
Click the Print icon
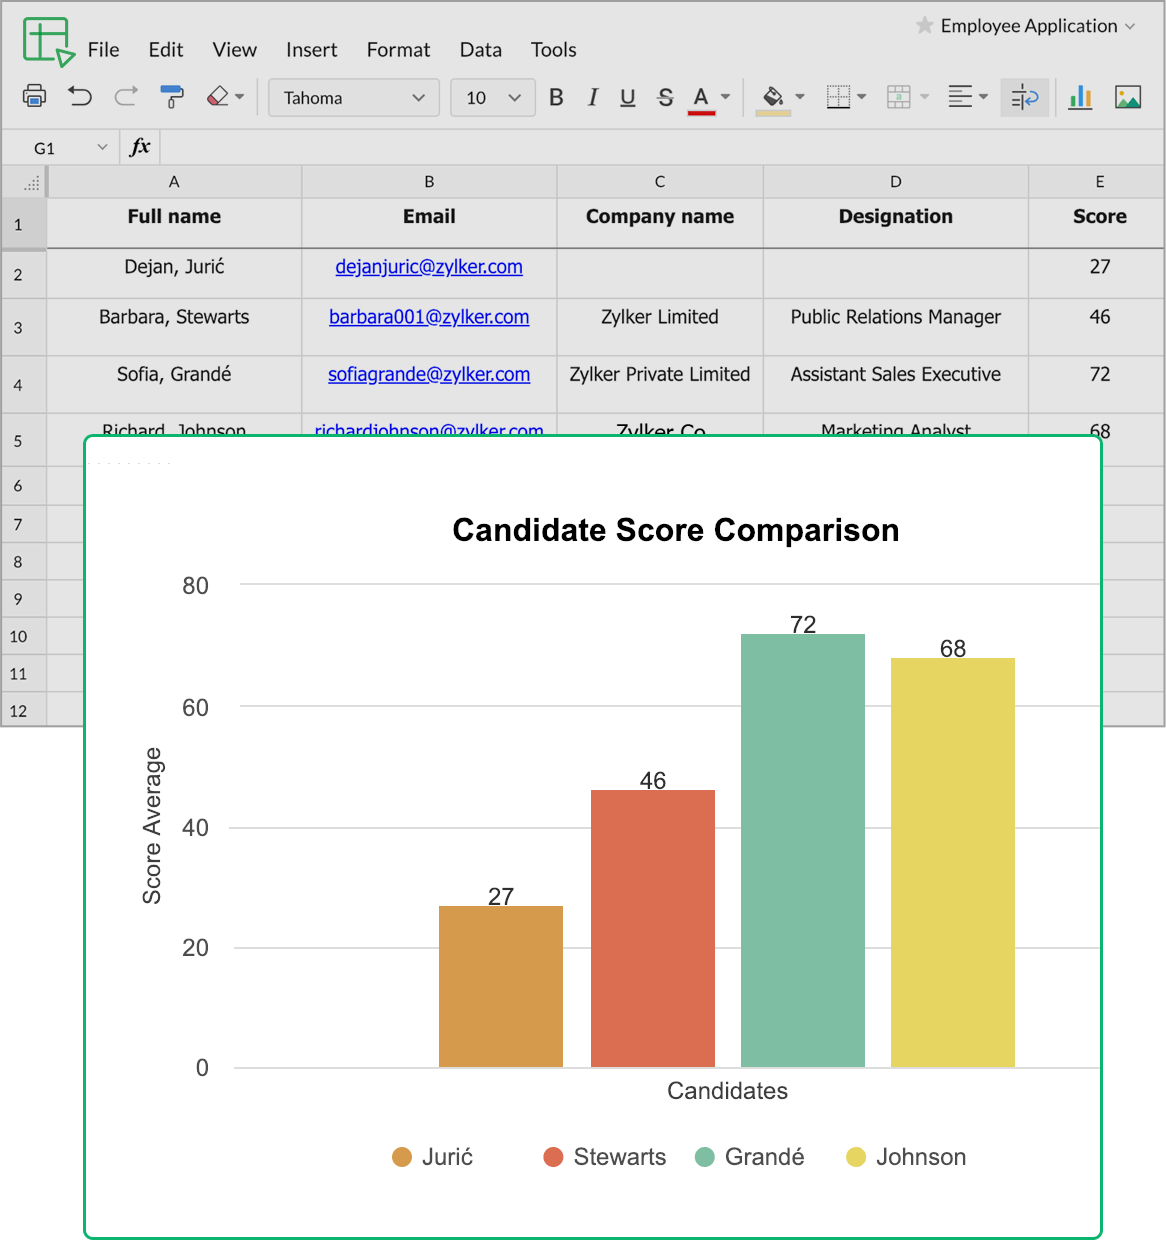[34, 96]
